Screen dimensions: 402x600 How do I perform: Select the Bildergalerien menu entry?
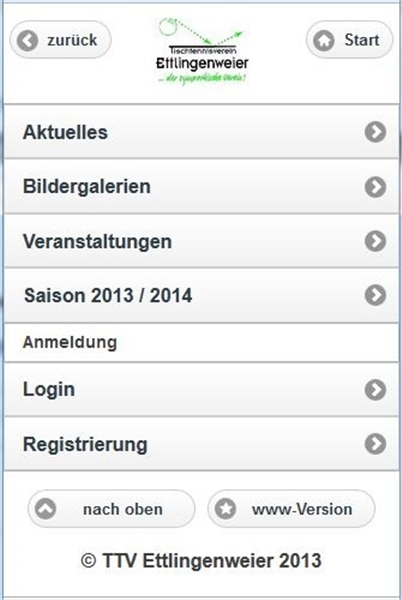click(201, 186)
